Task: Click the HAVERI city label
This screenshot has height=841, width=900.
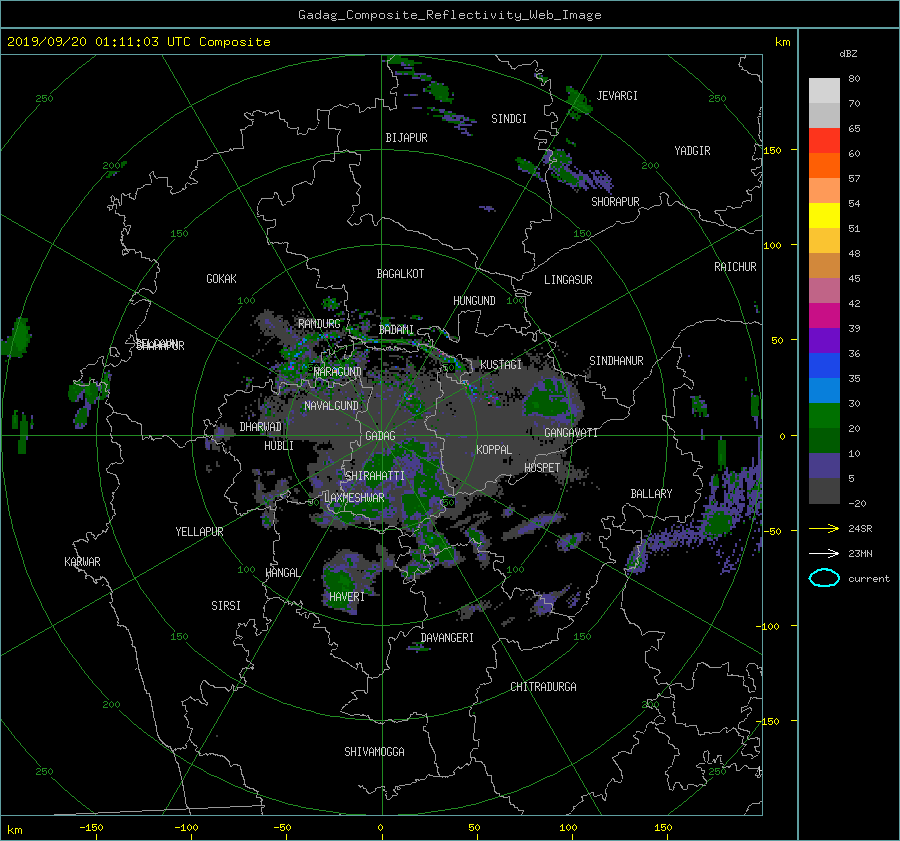Action: coord(347,597)
